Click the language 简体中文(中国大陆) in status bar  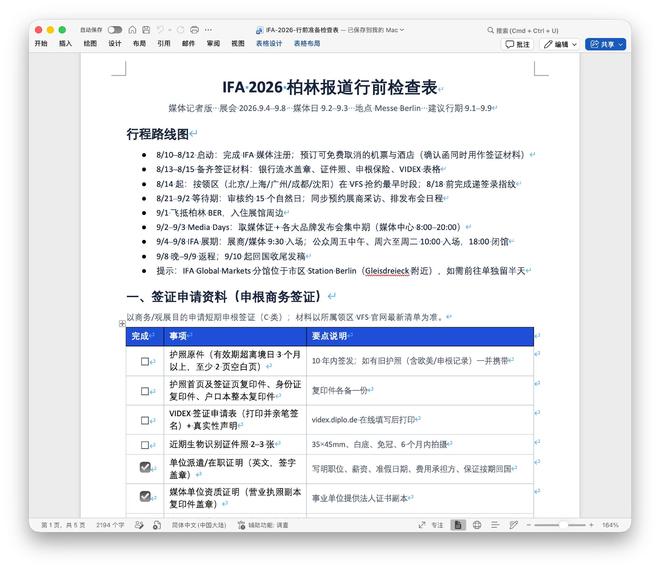pyautogui.click(x=199, y=525)
